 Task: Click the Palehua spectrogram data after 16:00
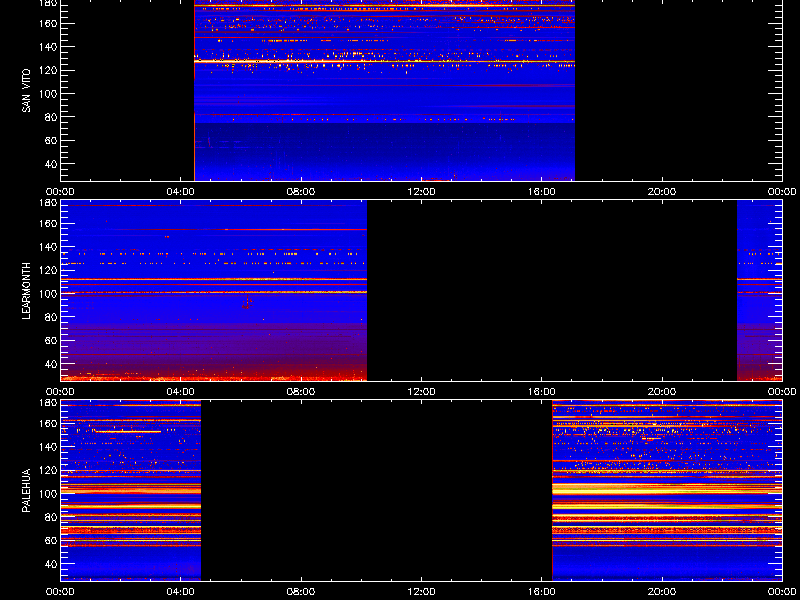point(667,491)
